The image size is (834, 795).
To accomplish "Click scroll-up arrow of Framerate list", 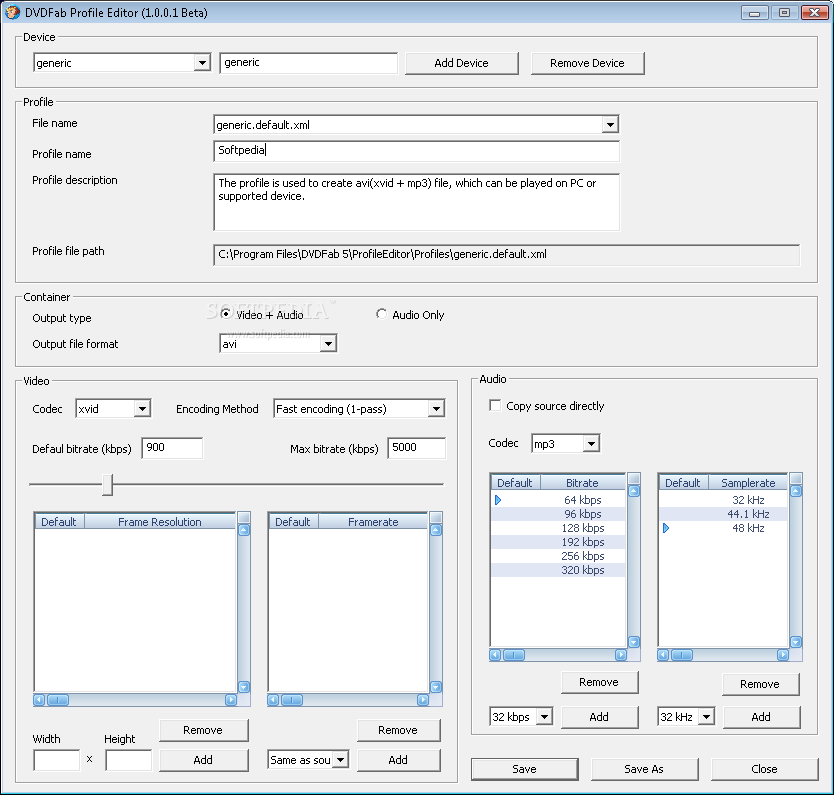I will (436, 530).
